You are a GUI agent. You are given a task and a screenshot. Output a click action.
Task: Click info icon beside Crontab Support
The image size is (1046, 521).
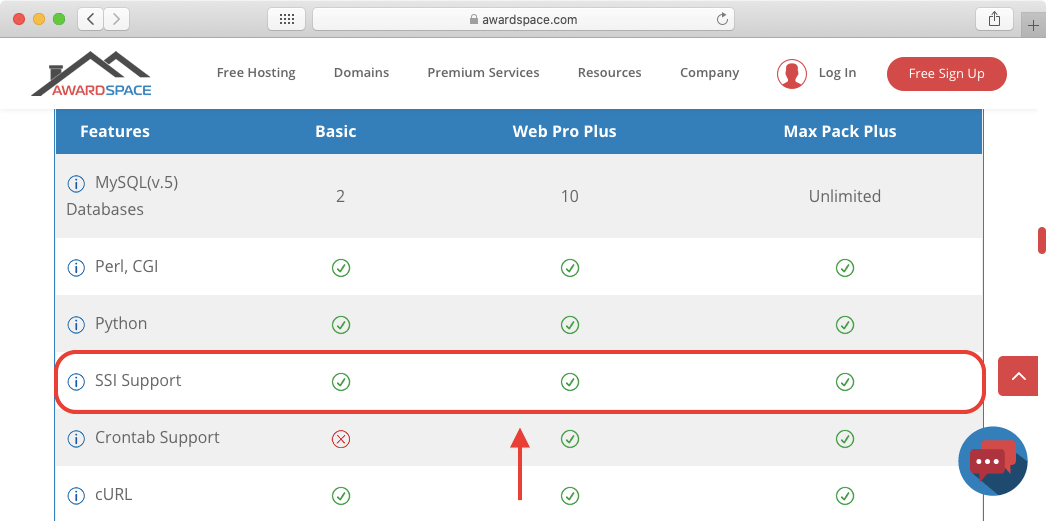(75, 439)
